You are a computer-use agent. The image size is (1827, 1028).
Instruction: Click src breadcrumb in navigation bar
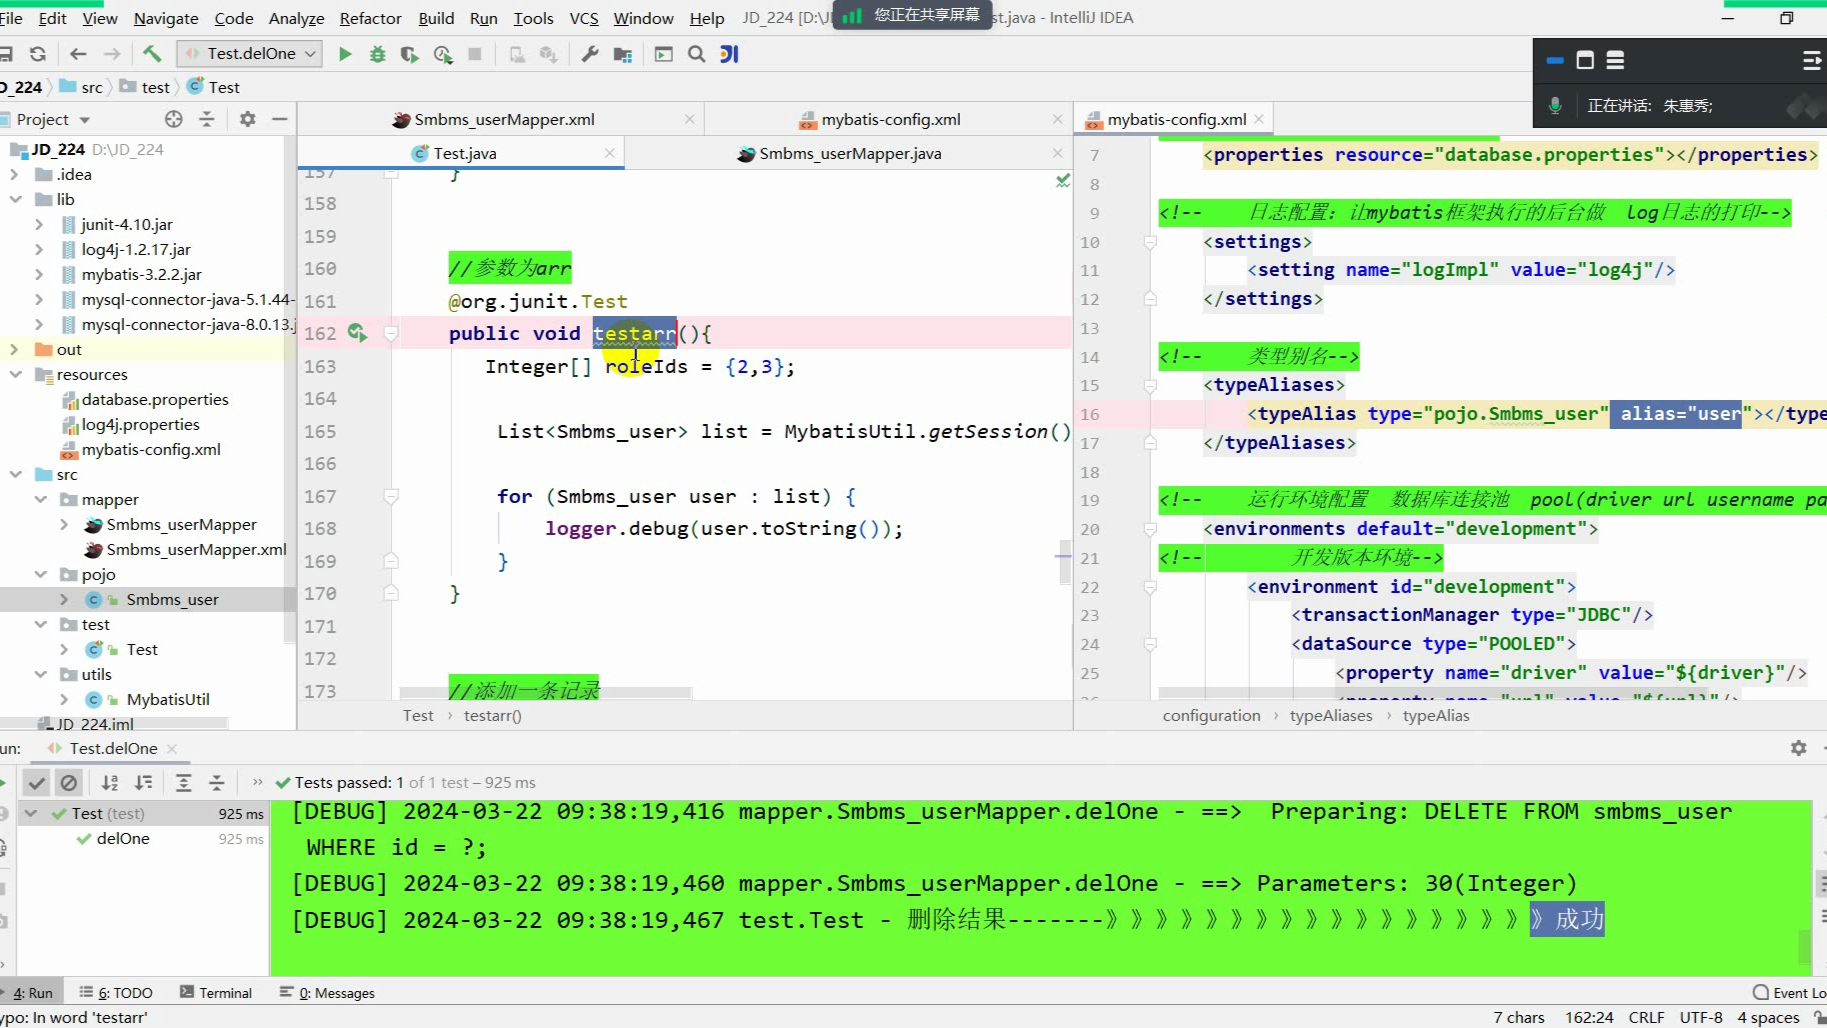tap(82, 87)
